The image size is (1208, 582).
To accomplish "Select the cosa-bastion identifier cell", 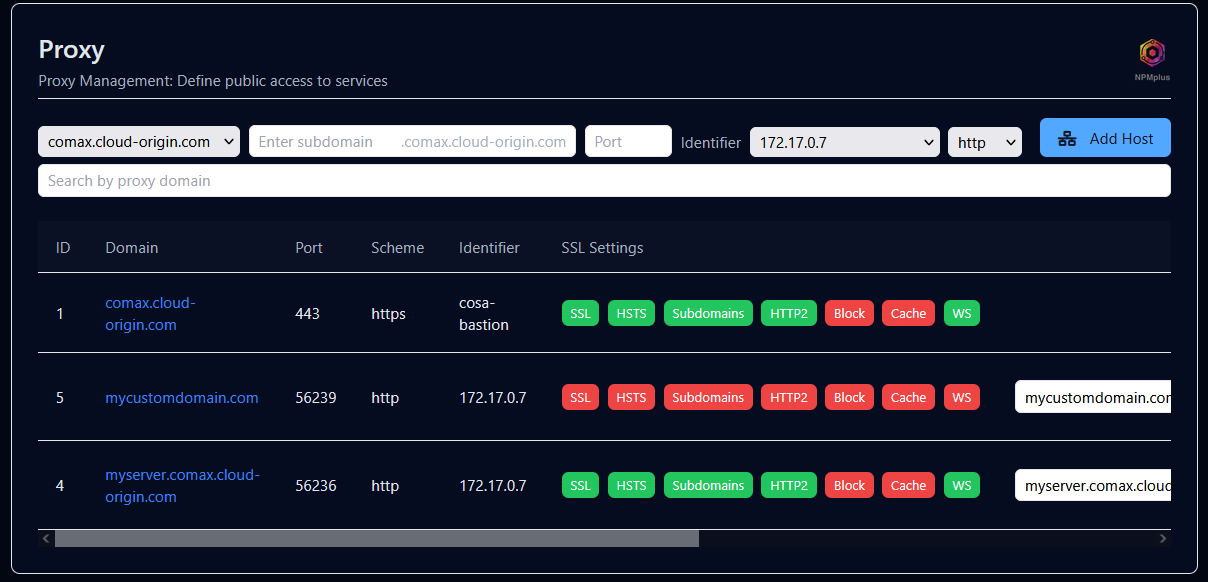I will click(484, 313).
